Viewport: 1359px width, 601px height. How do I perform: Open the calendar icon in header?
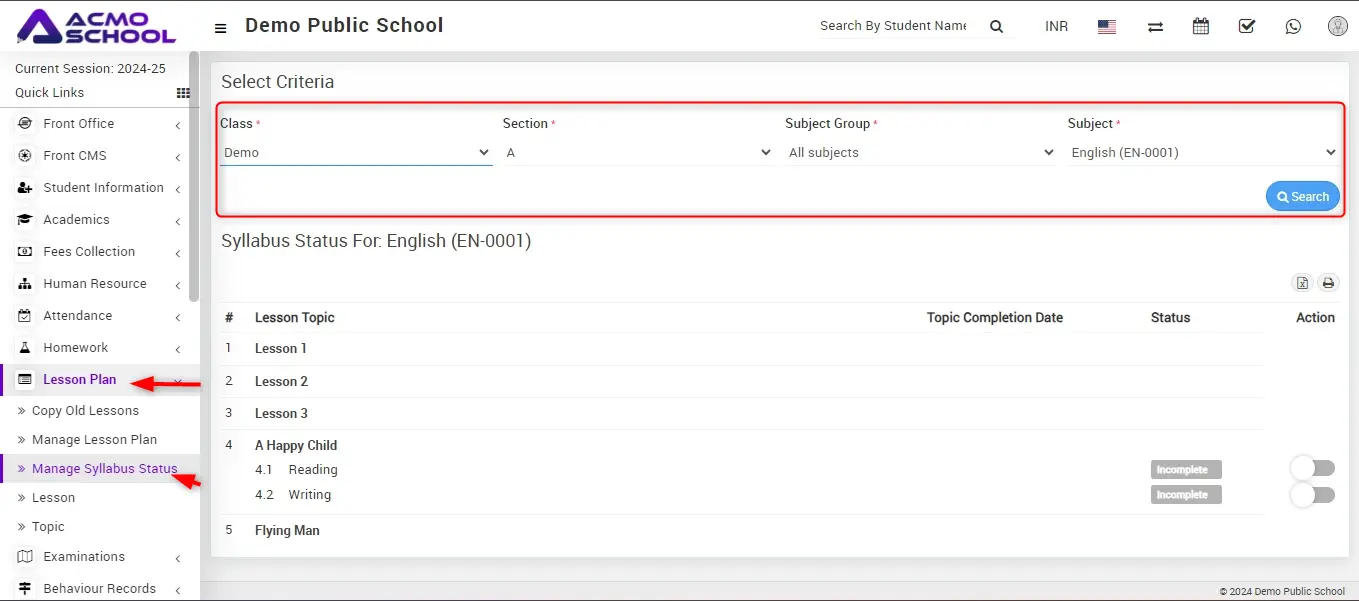[1201, 27]
